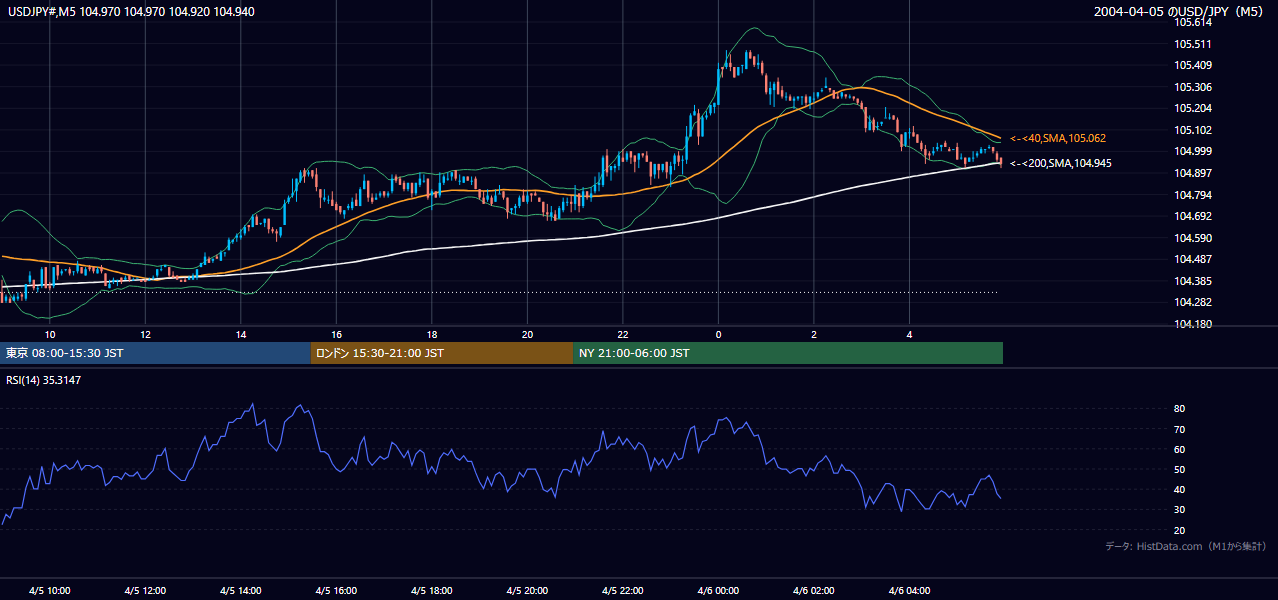Click RSI scale value 50
This screenshot has width=1278, height=600.
pyautogui.click(x=1180, y=469)
